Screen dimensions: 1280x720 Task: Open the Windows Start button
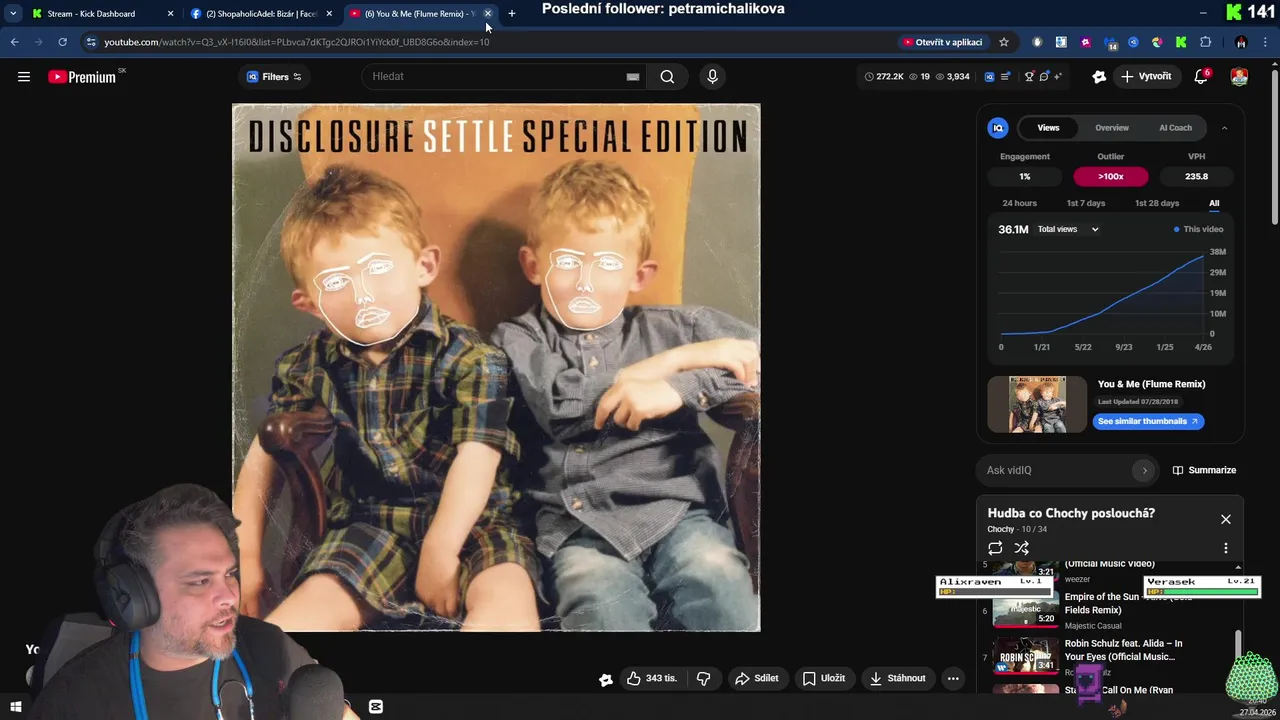tap(15, 707)
